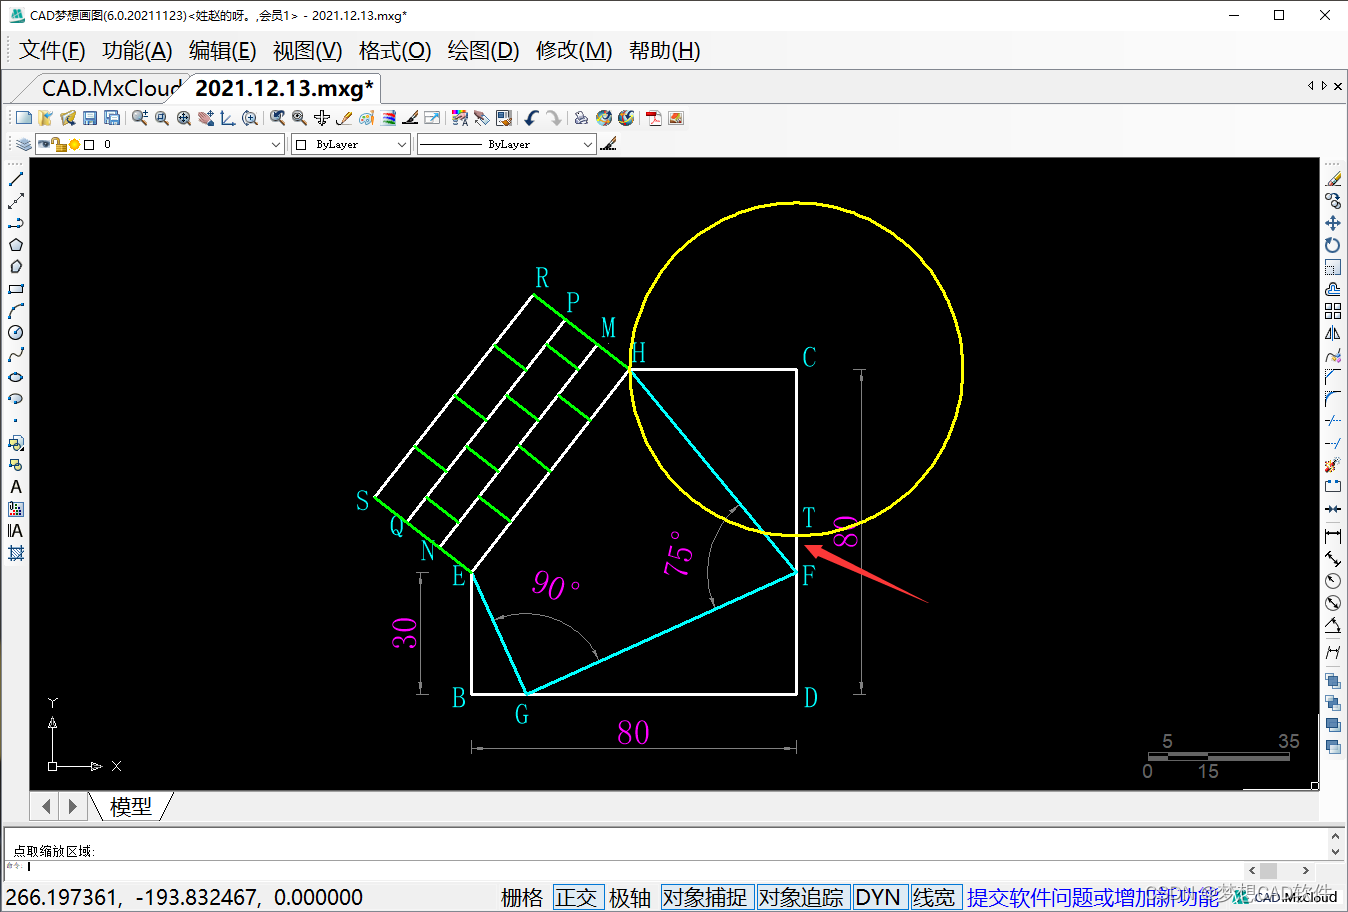Switch to 2021.12.13.mxg tab
This screenshot has width=1348, height=912.
click(284, 88)
